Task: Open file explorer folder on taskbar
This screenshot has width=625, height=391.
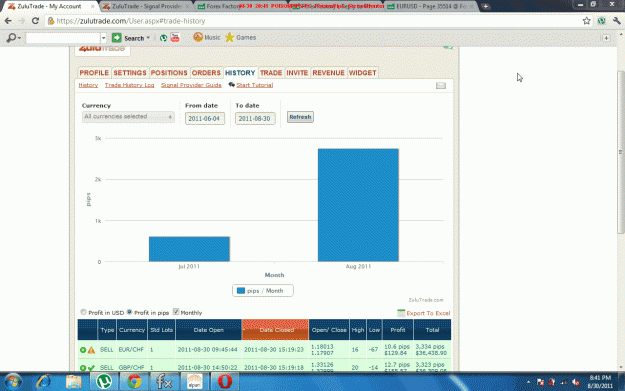Action: click(x=74, y=382)
